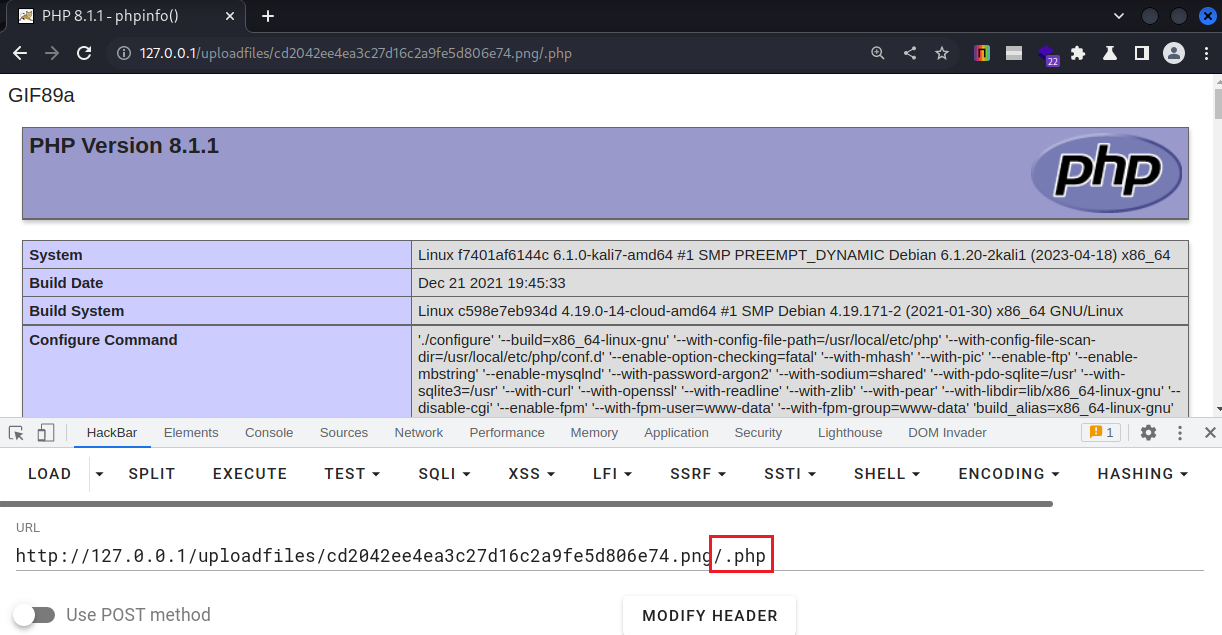The height and width of the screenshot is (635, 1222).
Task: Reload the phpinfo page
Action: [85, 53]
